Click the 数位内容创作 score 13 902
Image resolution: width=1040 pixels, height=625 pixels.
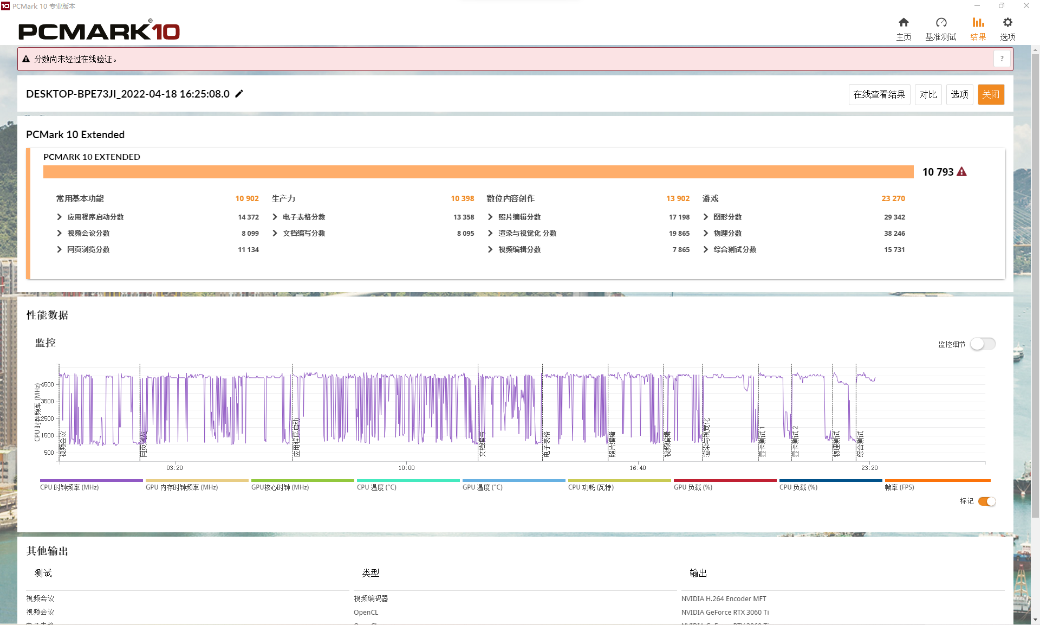pos(678,198)
